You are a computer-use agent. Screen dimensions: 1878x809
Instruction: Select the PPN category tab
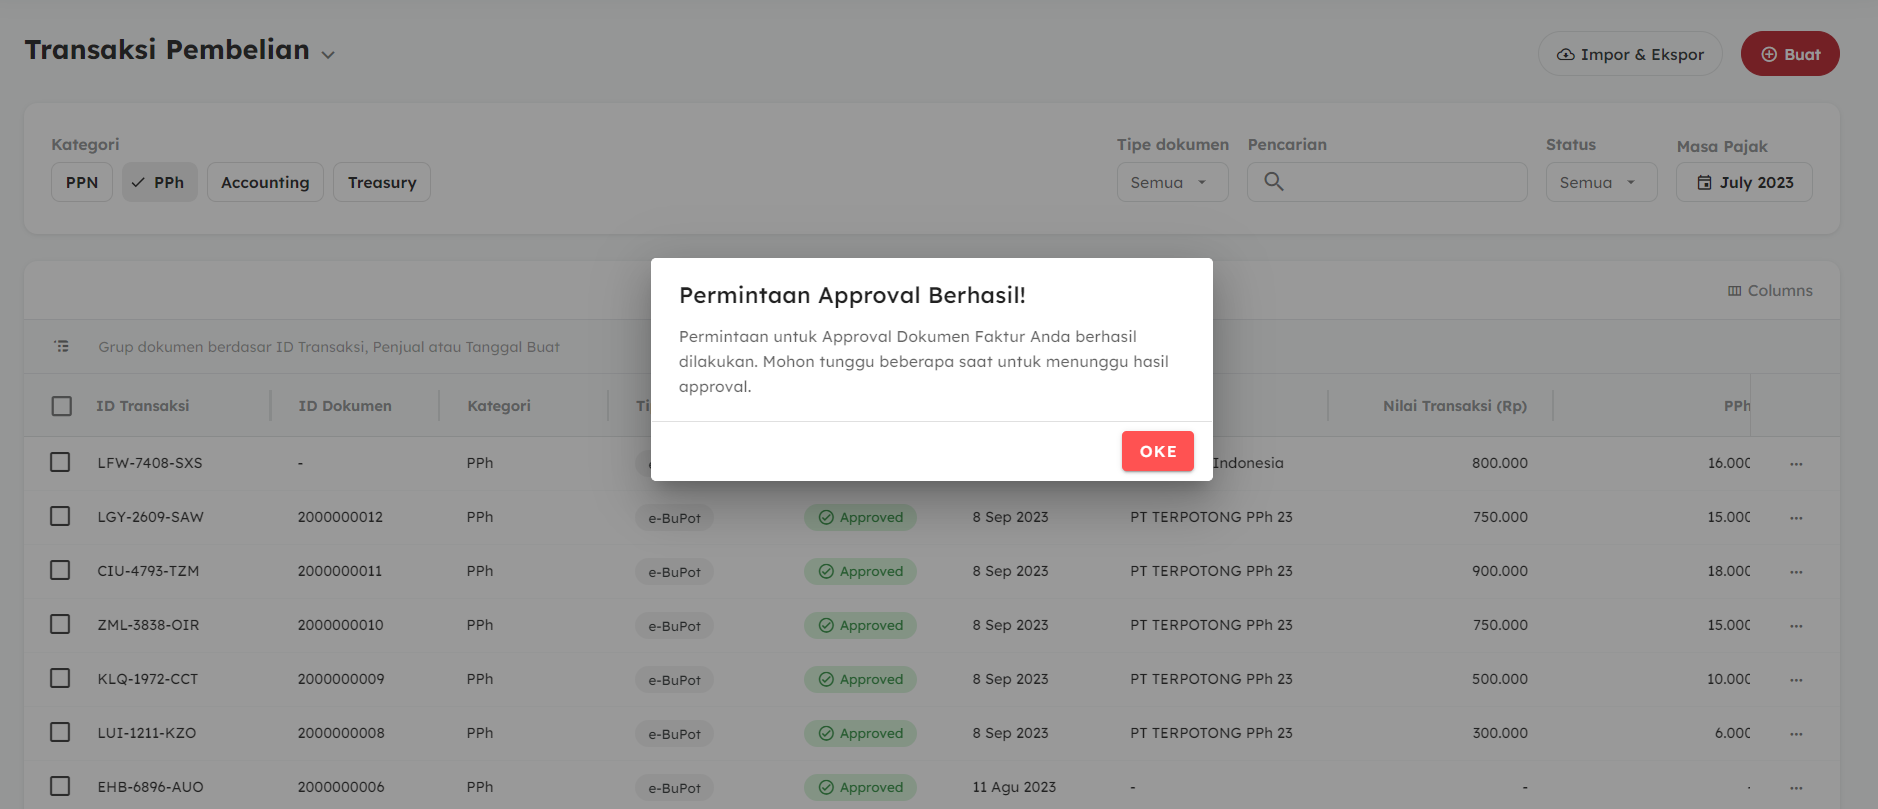(82, 182)
